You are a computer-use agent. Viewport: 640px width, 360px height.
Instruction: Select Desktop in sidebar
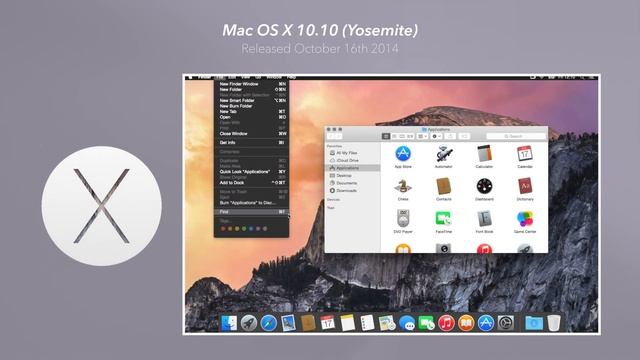[353, 176]
